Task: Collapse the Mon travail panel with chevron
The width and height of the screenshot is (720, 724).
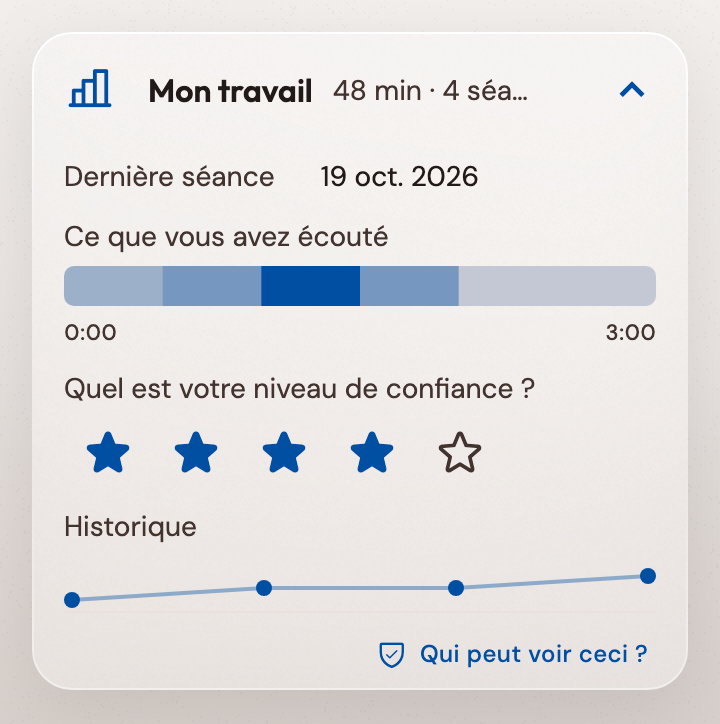Action: [x=631, y=90]
